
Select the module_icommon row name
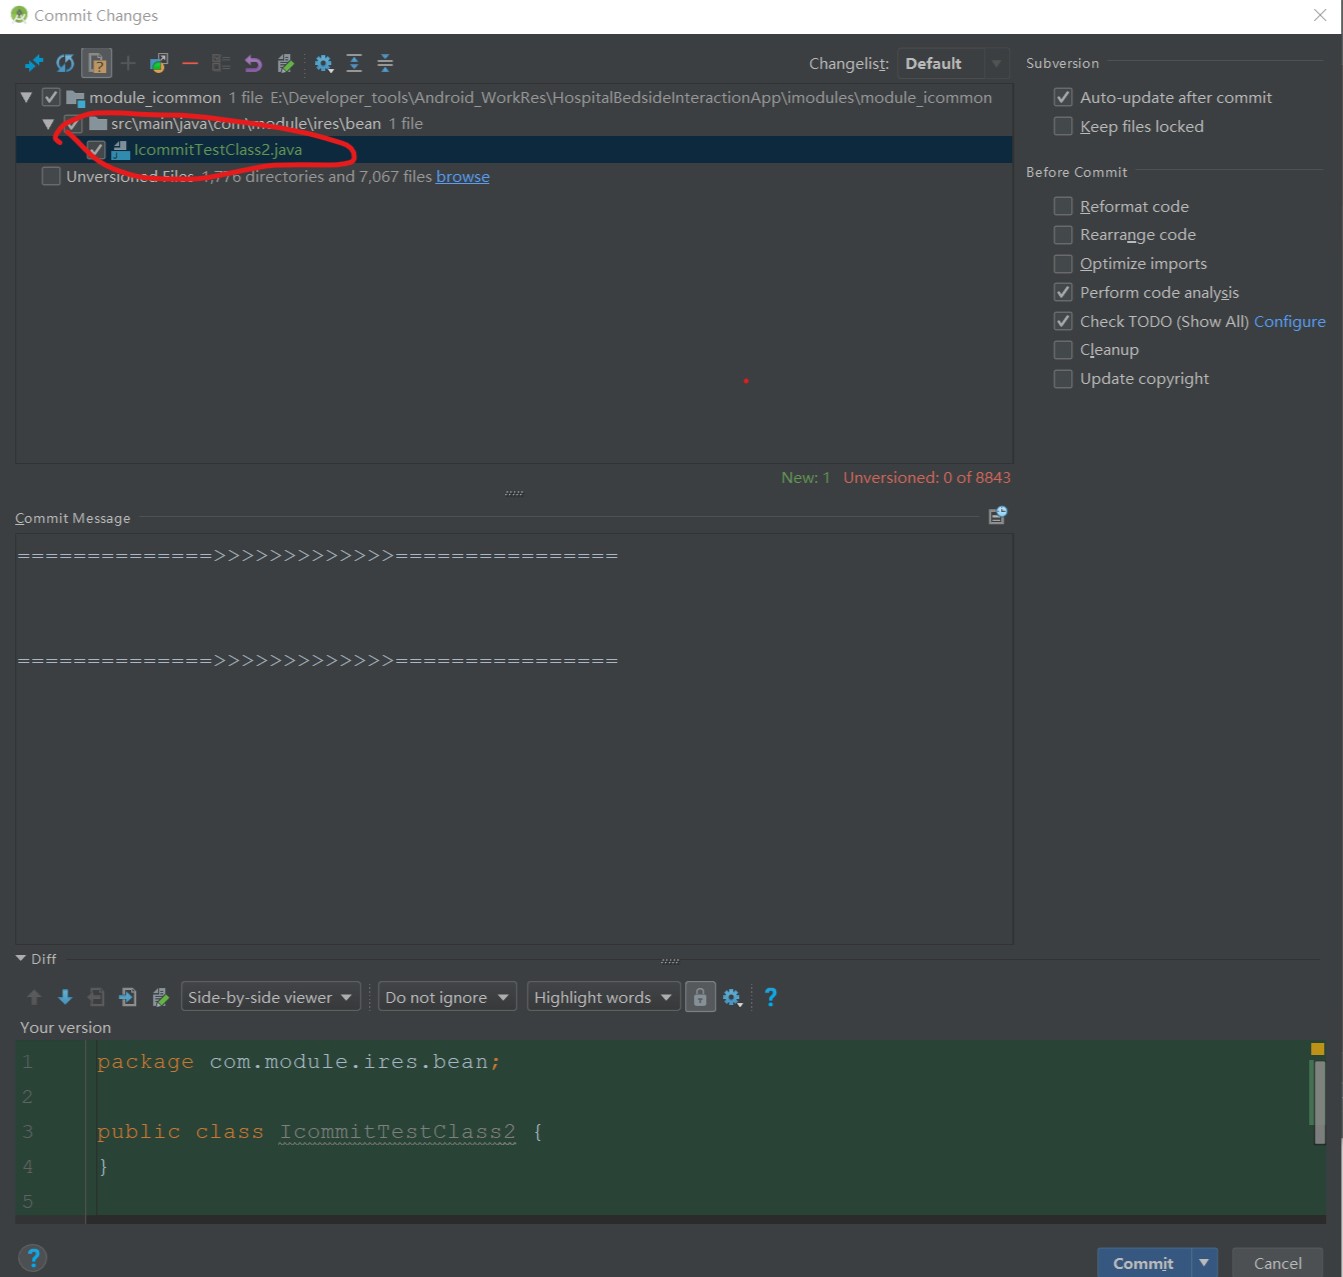[155, 97]
